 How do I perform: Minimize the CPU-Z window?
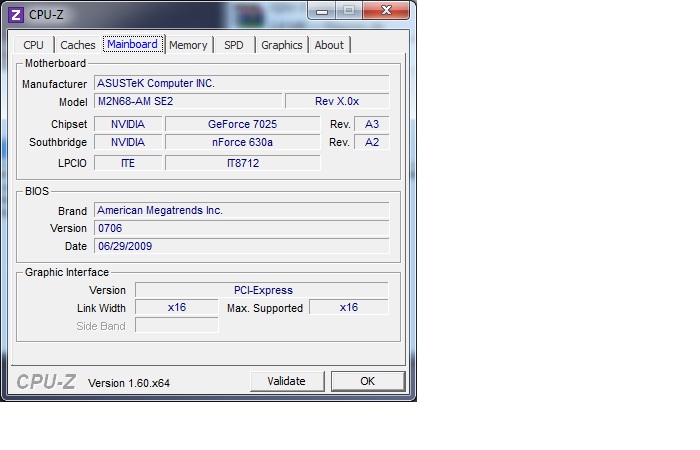[322, 11]
